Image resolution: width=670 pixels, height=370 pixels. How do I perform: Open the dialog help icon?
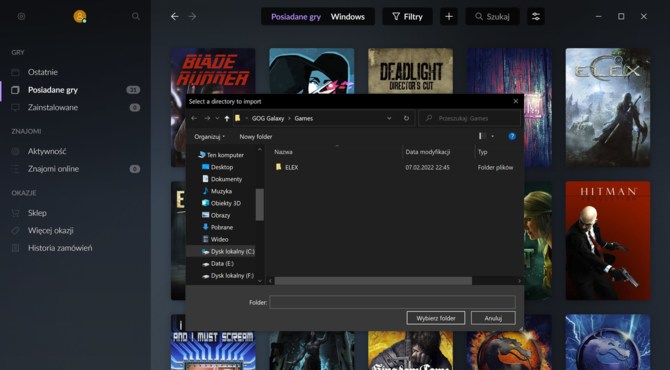click(x=512, y=136)
